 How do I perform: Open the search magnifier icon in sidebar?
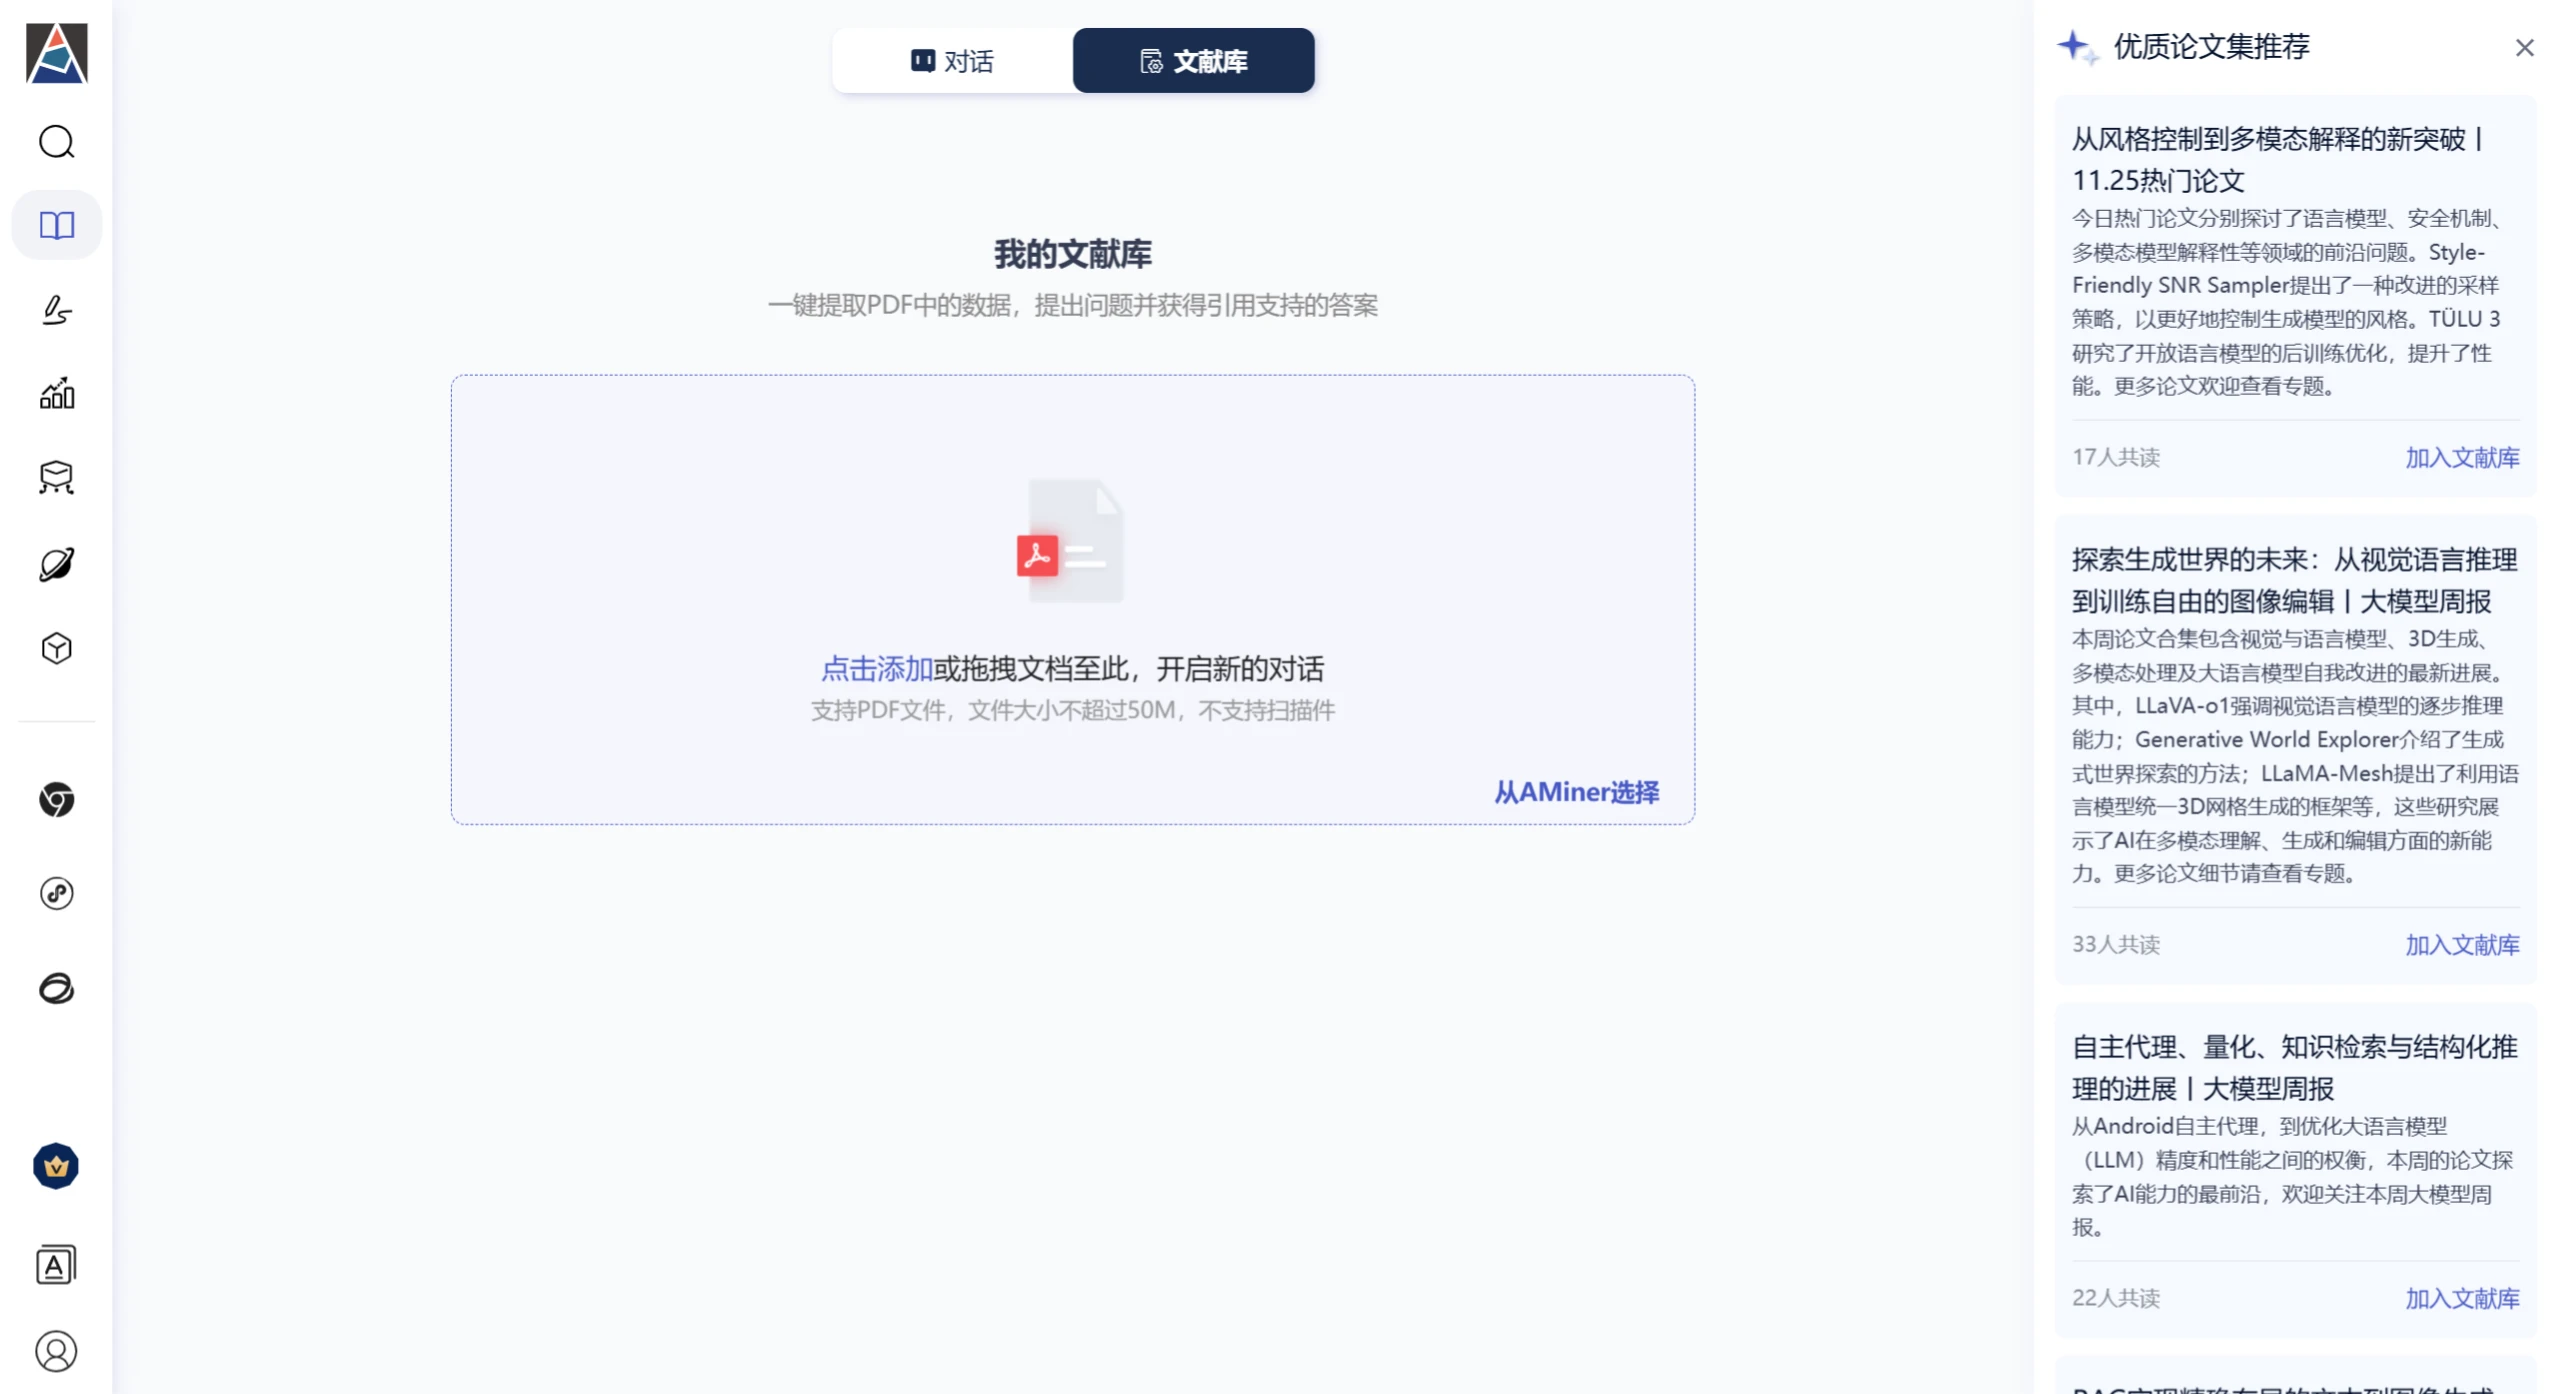tap(56, 142)
